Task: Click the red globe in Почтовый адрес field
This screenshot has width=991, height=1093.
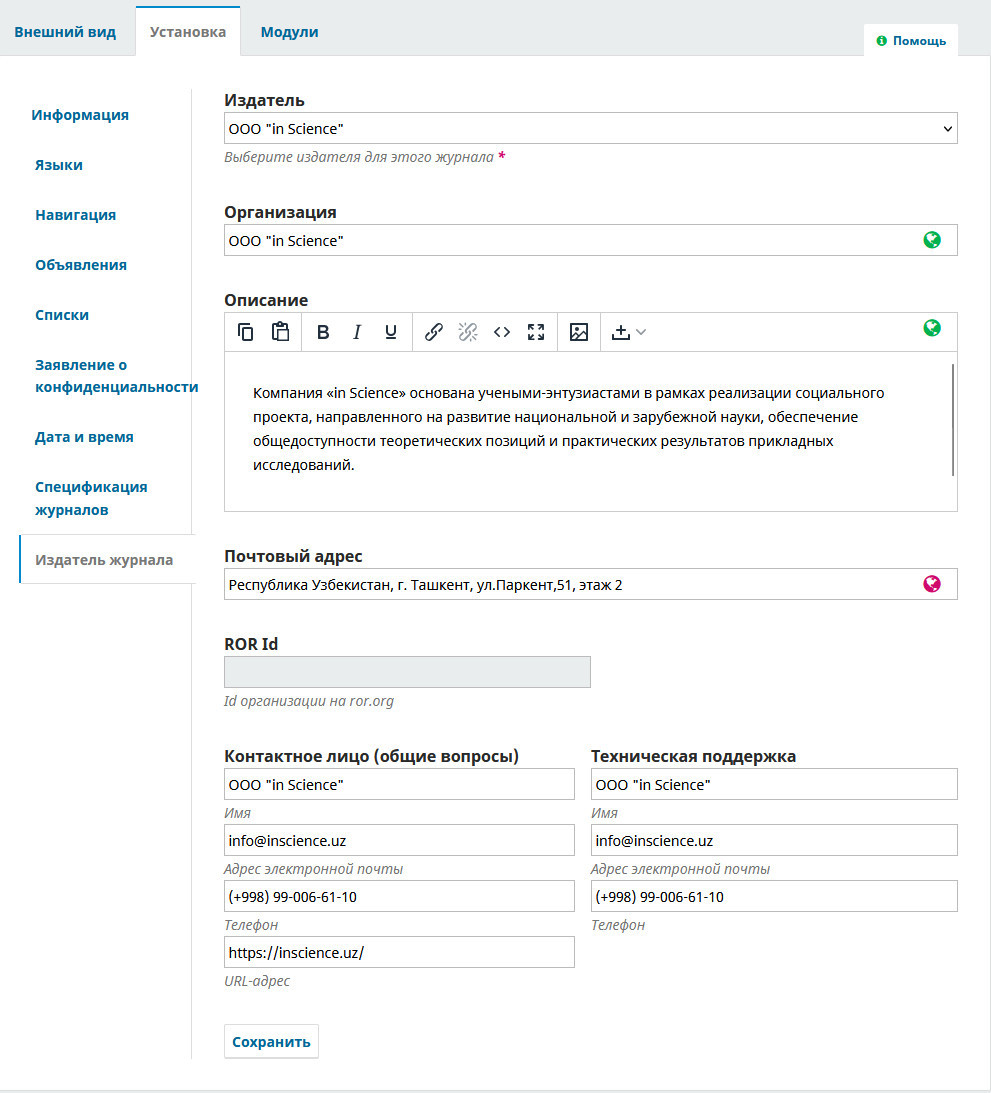Action: [932, 584]
